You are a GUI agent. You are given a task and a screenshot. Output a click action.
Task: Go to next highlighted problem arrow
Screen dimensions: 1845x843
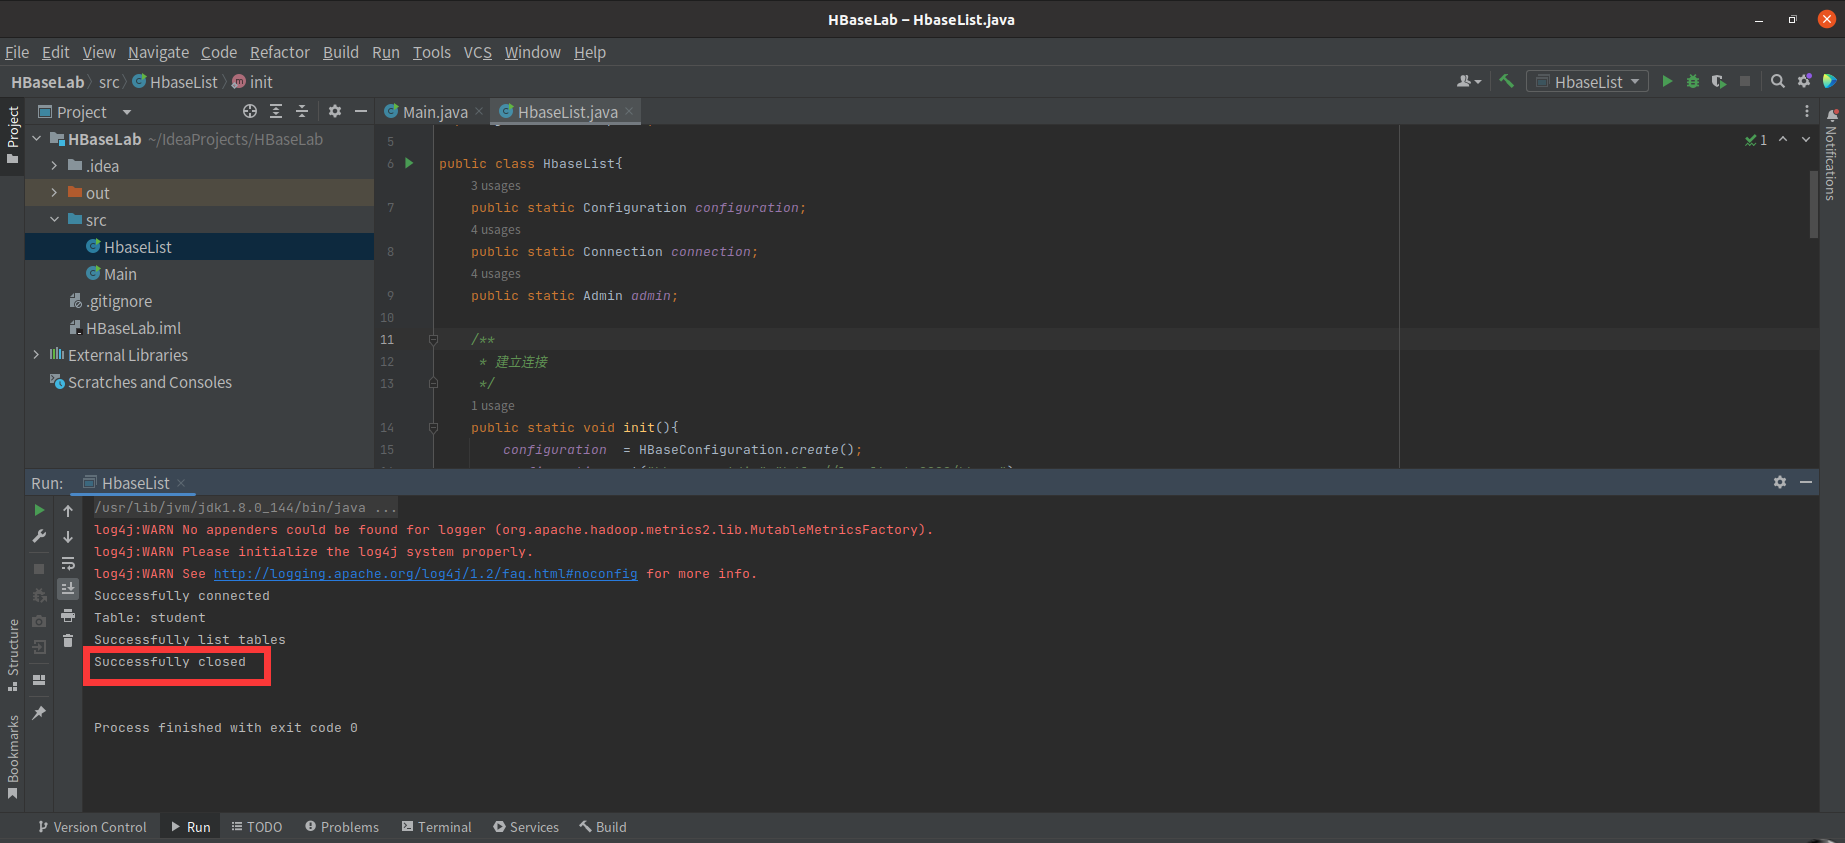1806,140
